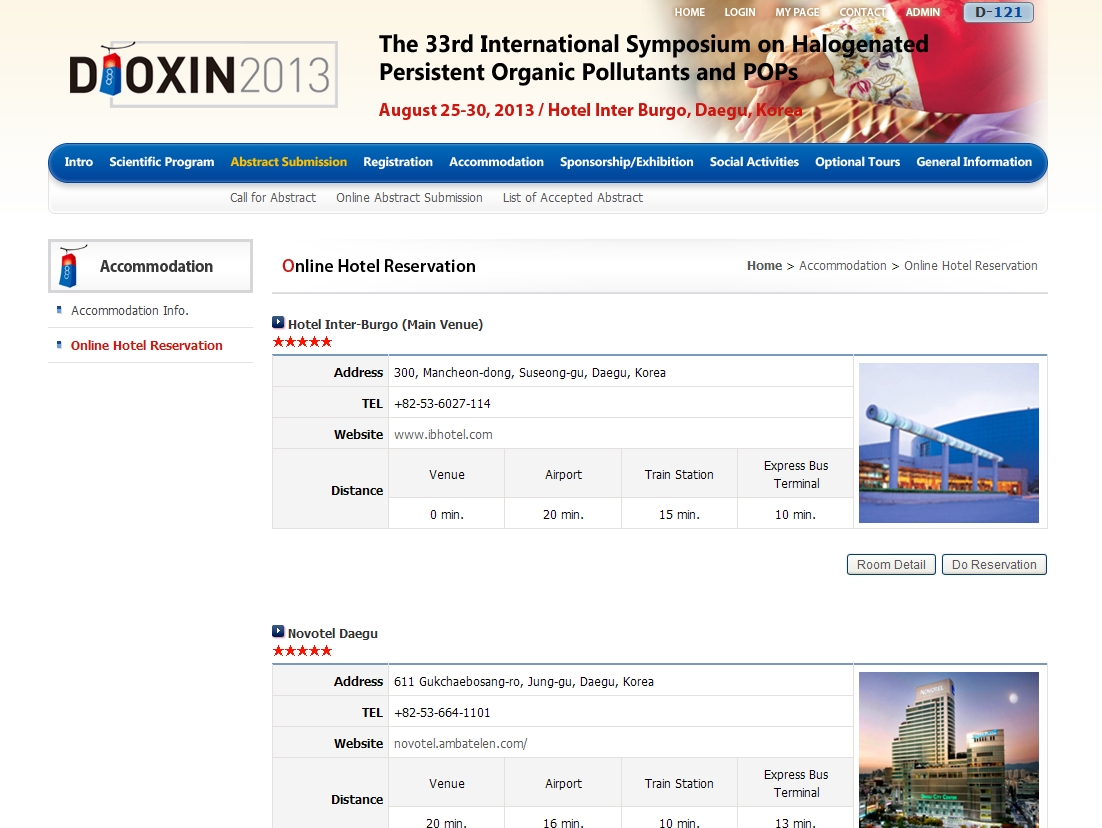Click 'August 25-30, 2013 / Hotel Inter Burgo' text
The width and height of the screenshot is (1102, 828).
click(x=590, y=110)
